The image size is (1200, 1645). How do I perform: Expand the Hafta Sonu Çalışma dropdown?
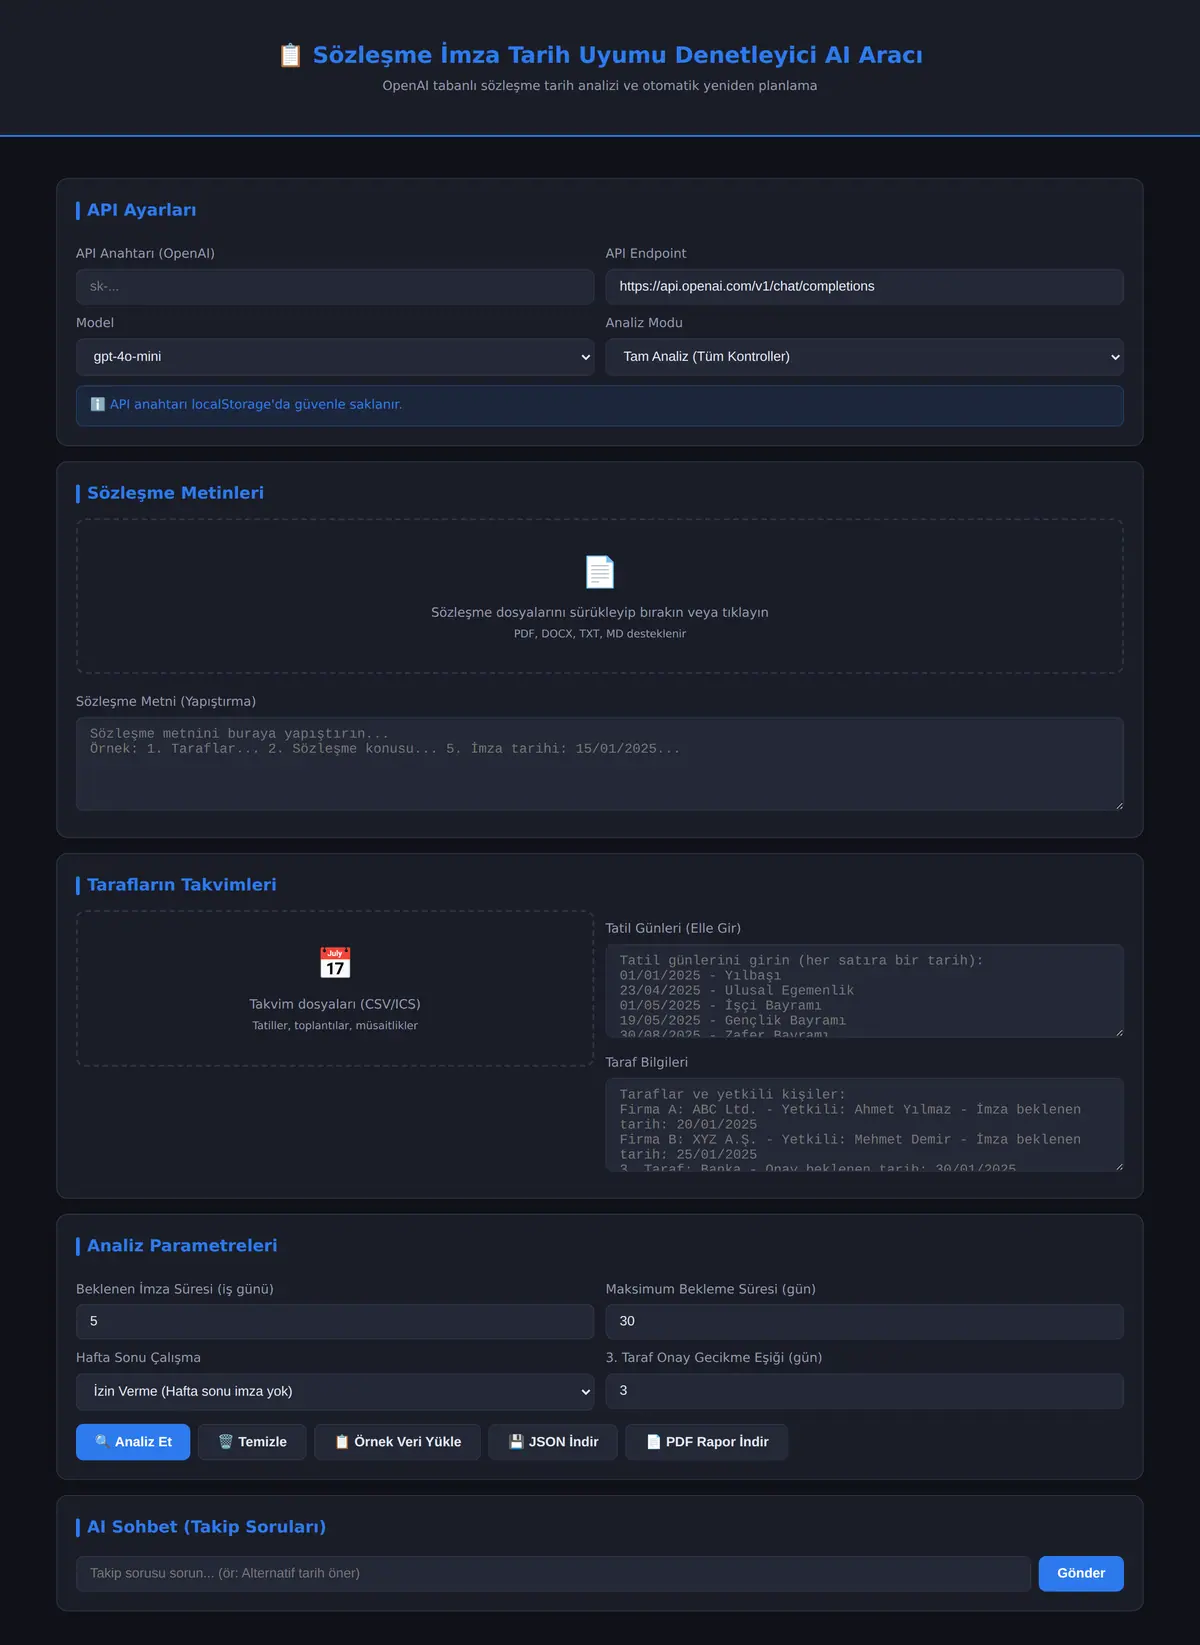[x=335, y=1391]
